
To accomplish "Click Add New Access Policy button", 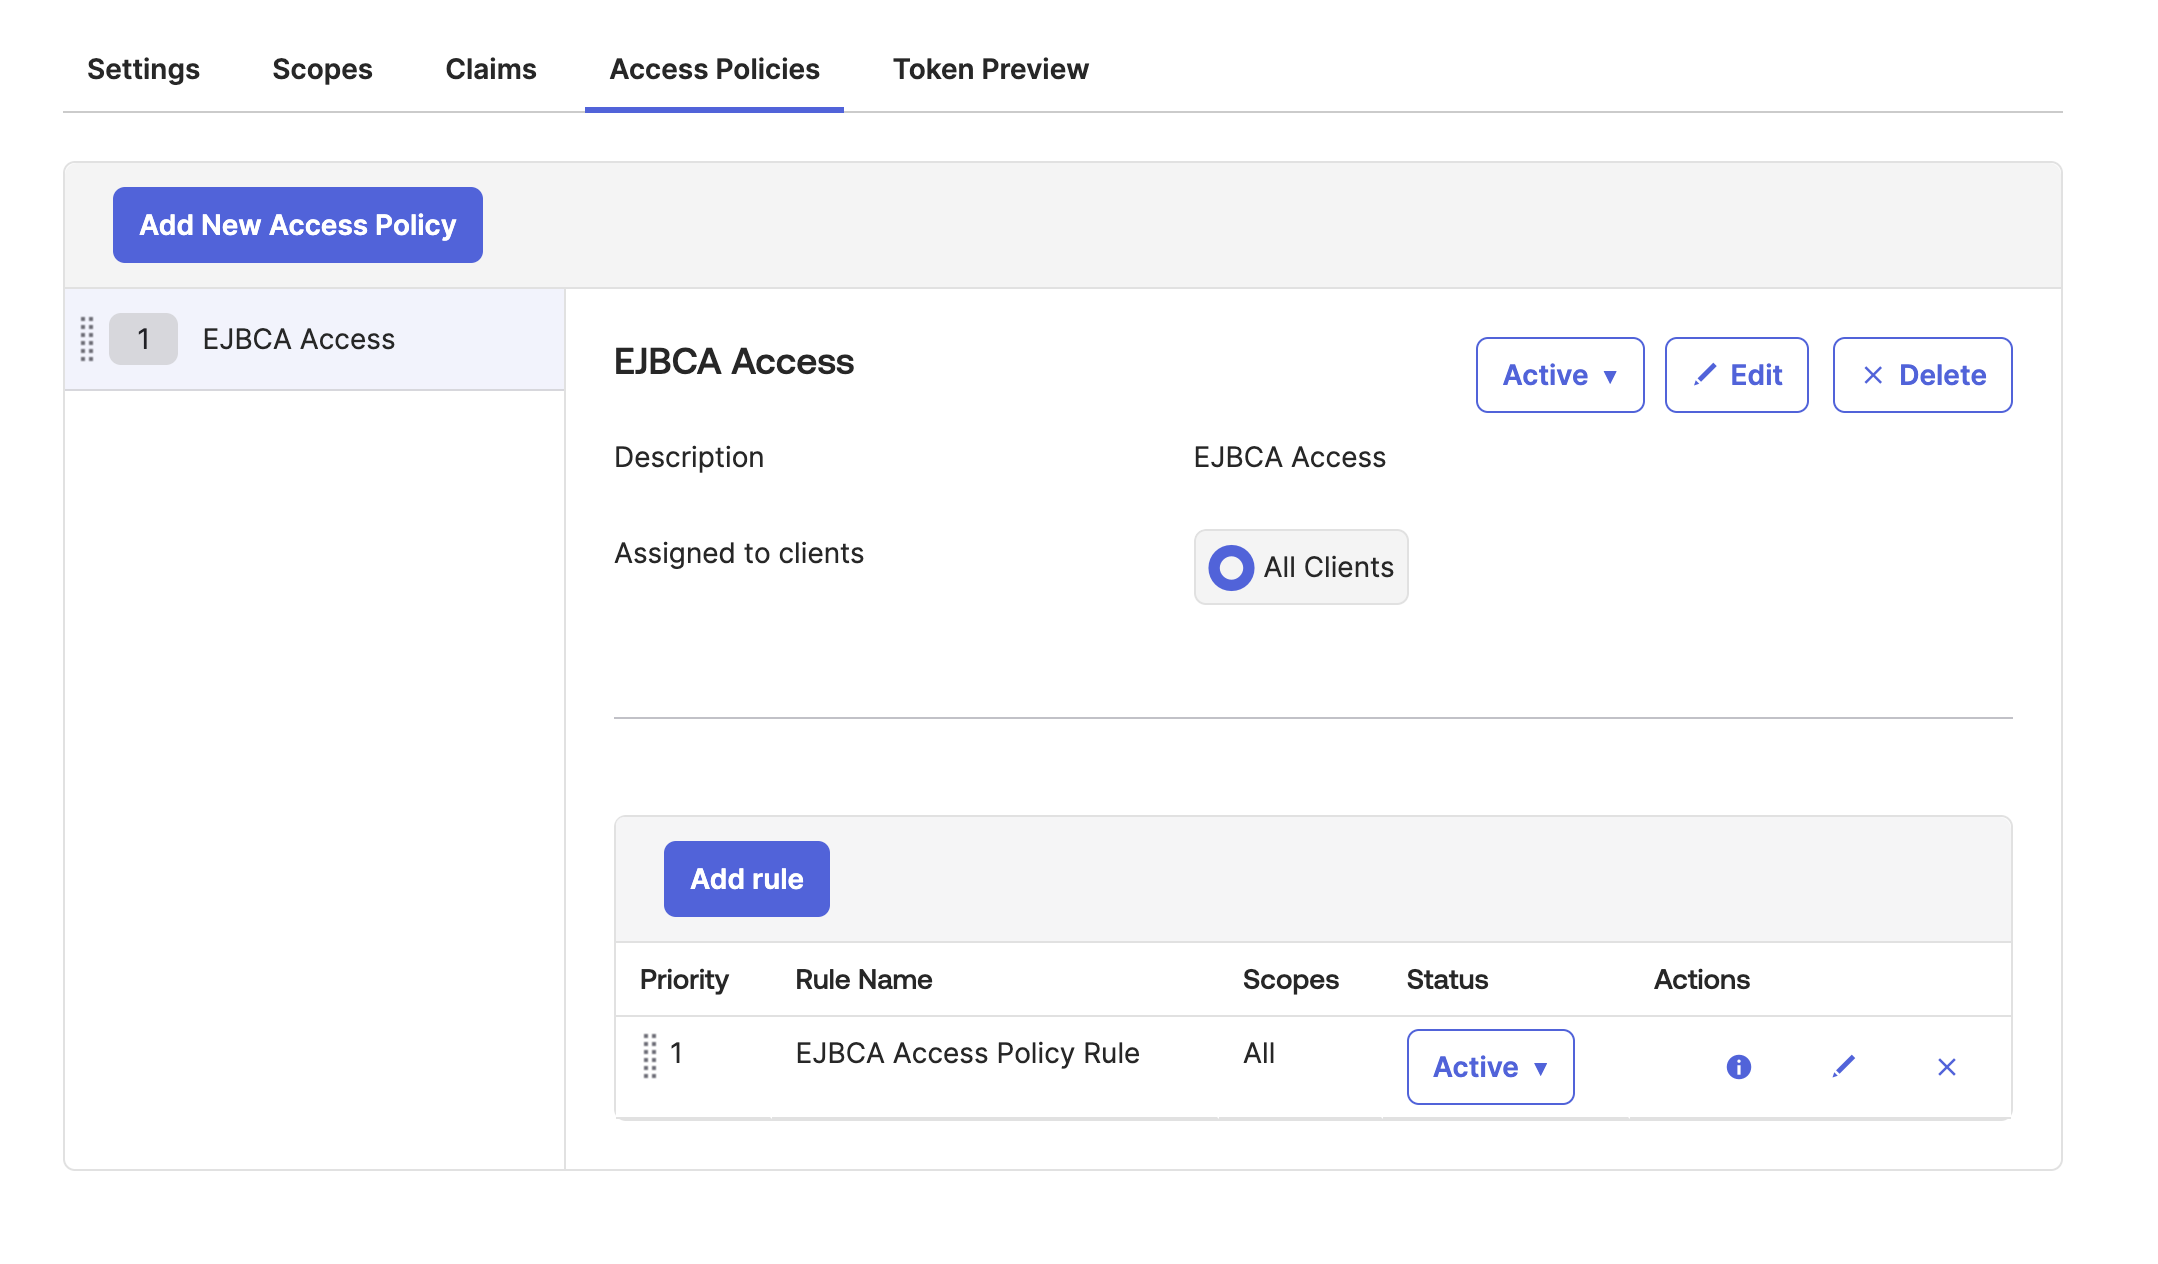I will click(x=297, y=225).
